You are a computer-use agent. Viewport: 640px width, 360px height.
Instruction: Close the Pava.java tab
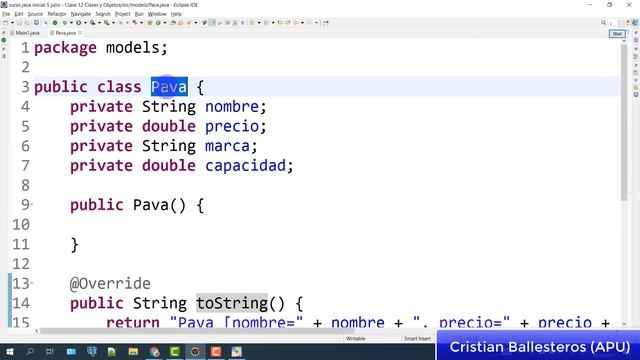[x=80, y=33]
